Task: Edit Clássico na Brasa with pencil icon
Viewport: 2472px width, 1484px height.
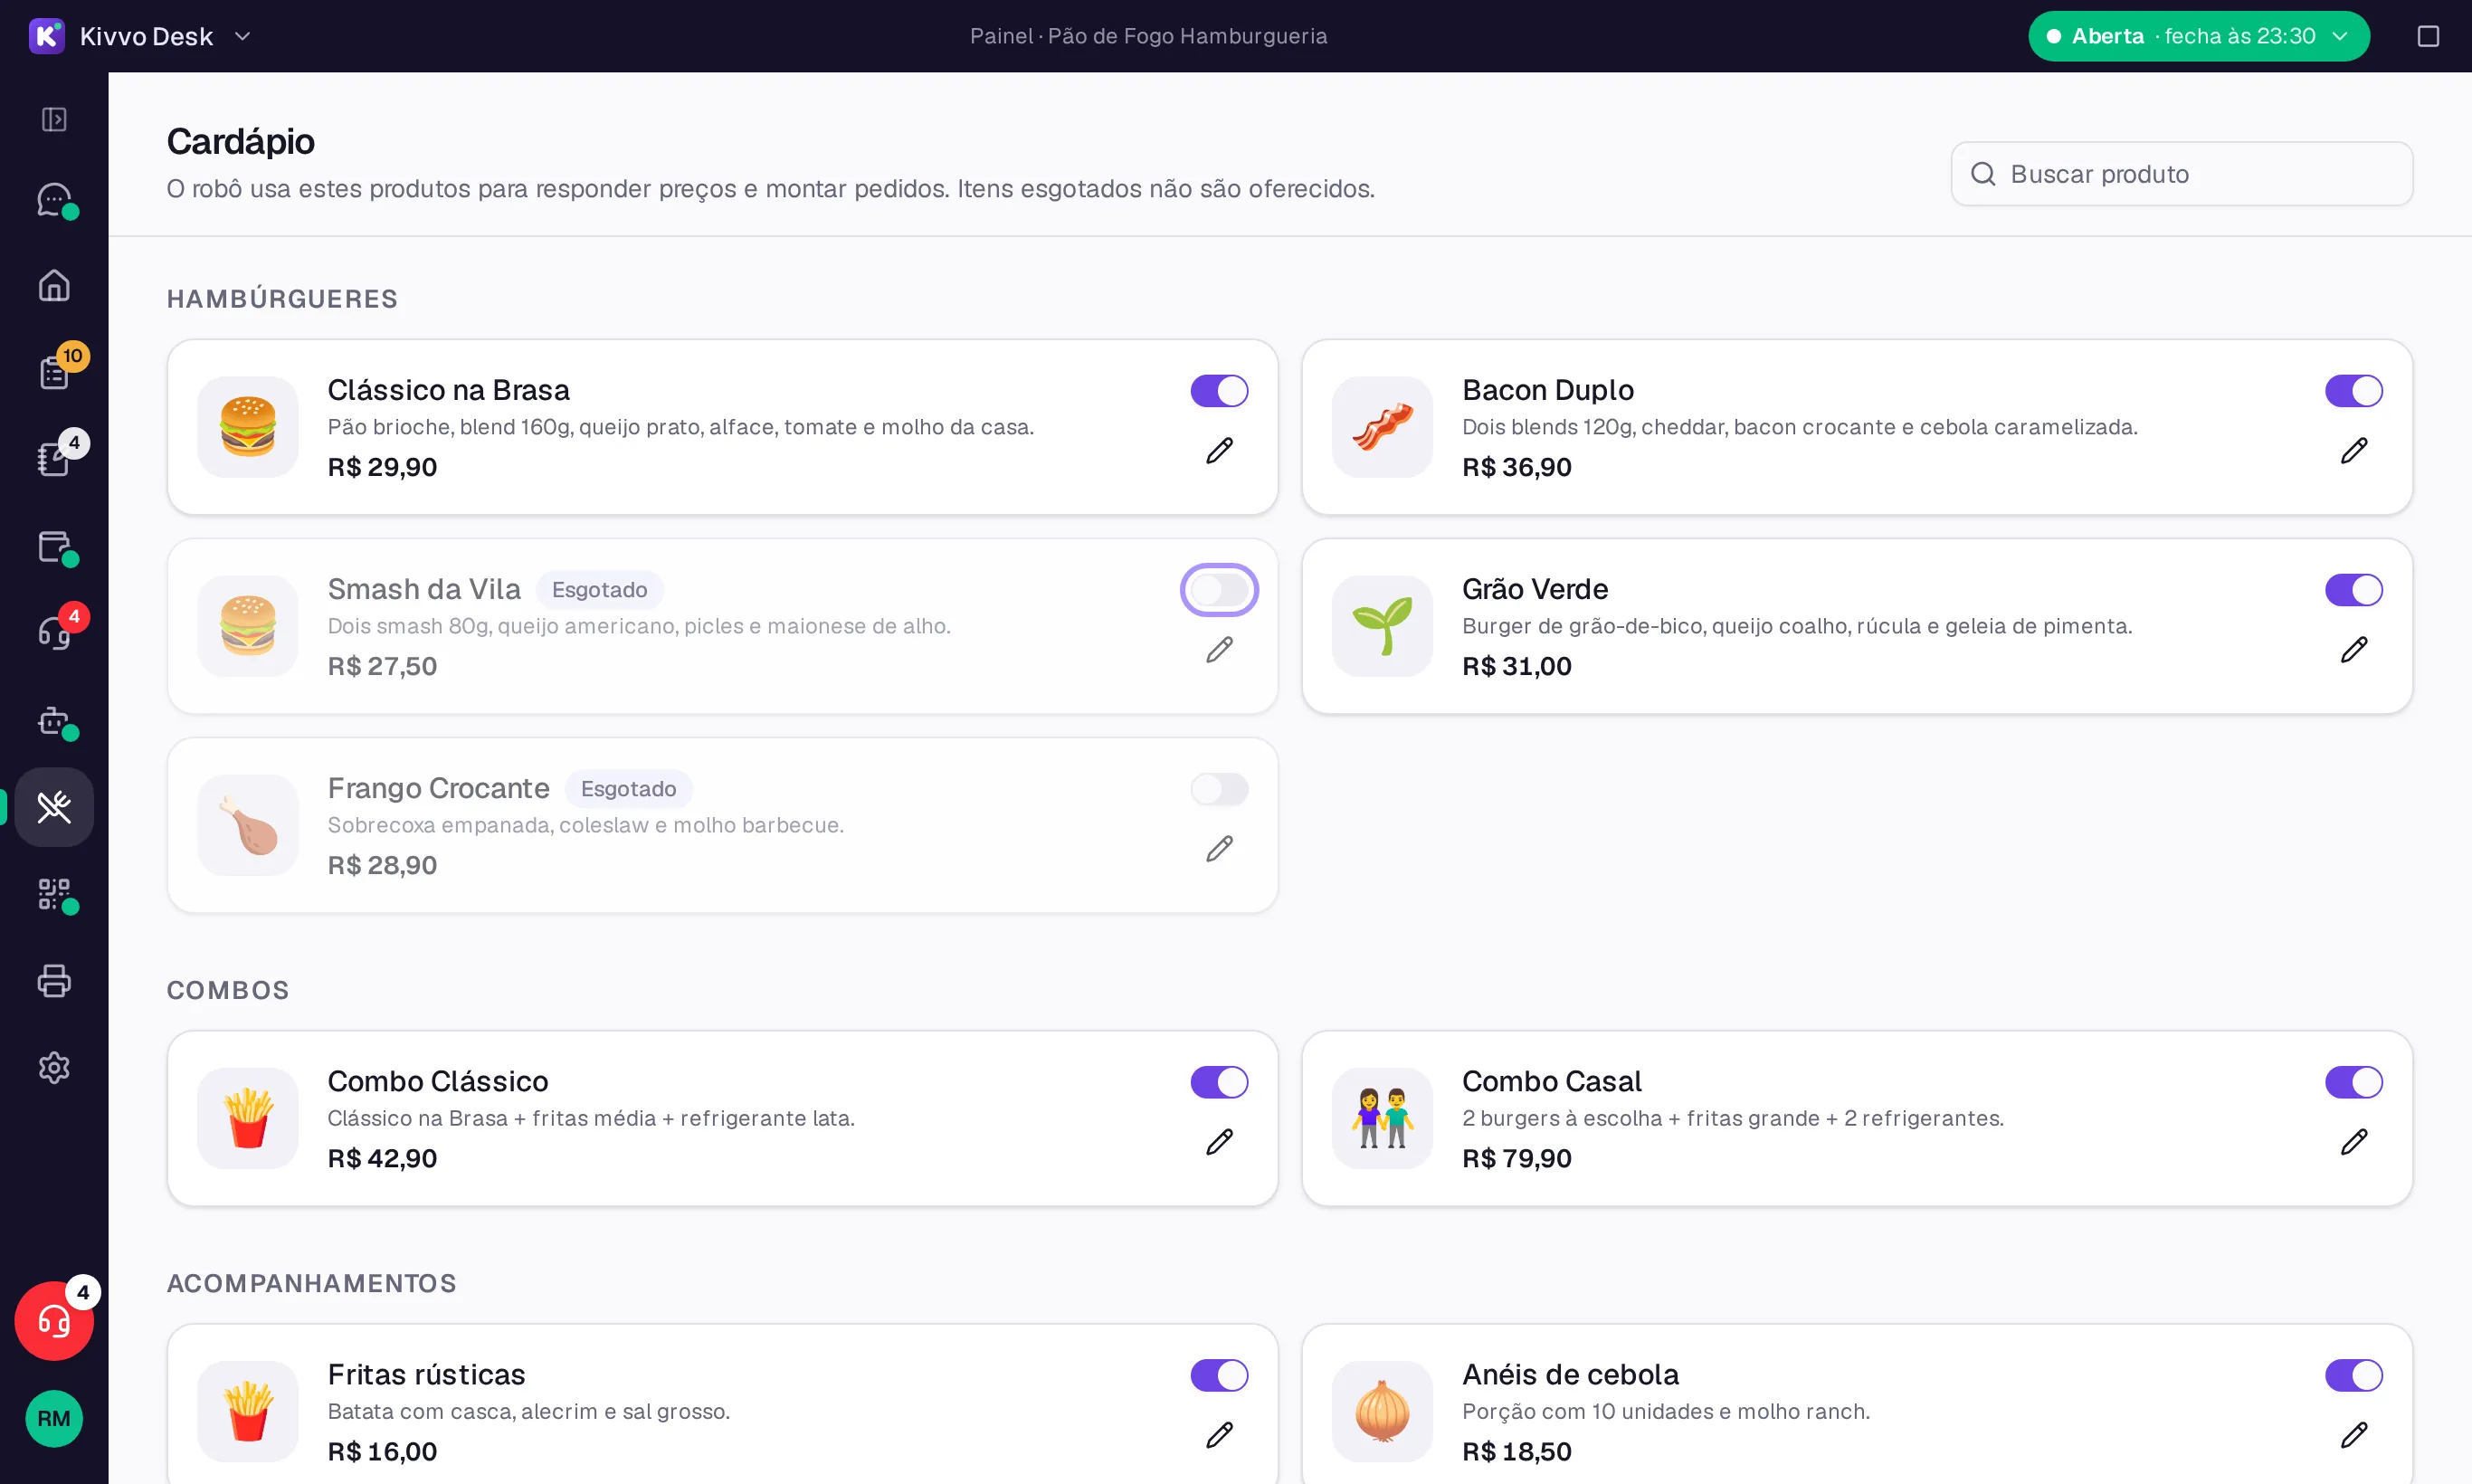Action: pos(1219,451)
